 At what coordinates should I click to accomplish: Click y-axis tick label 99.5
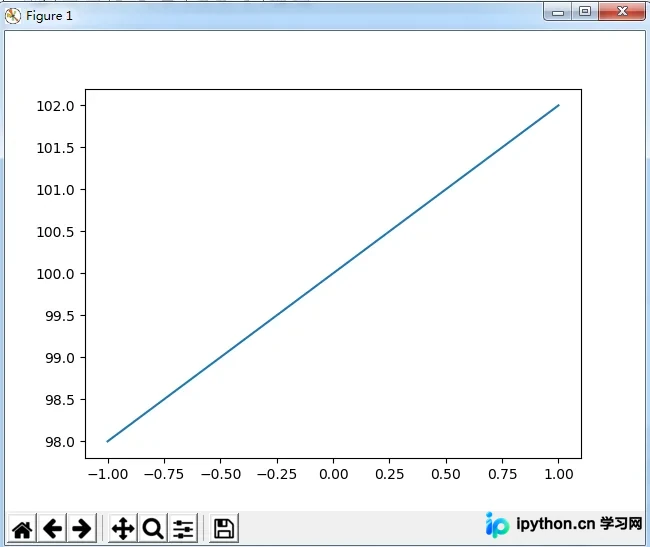click(60, 316)
